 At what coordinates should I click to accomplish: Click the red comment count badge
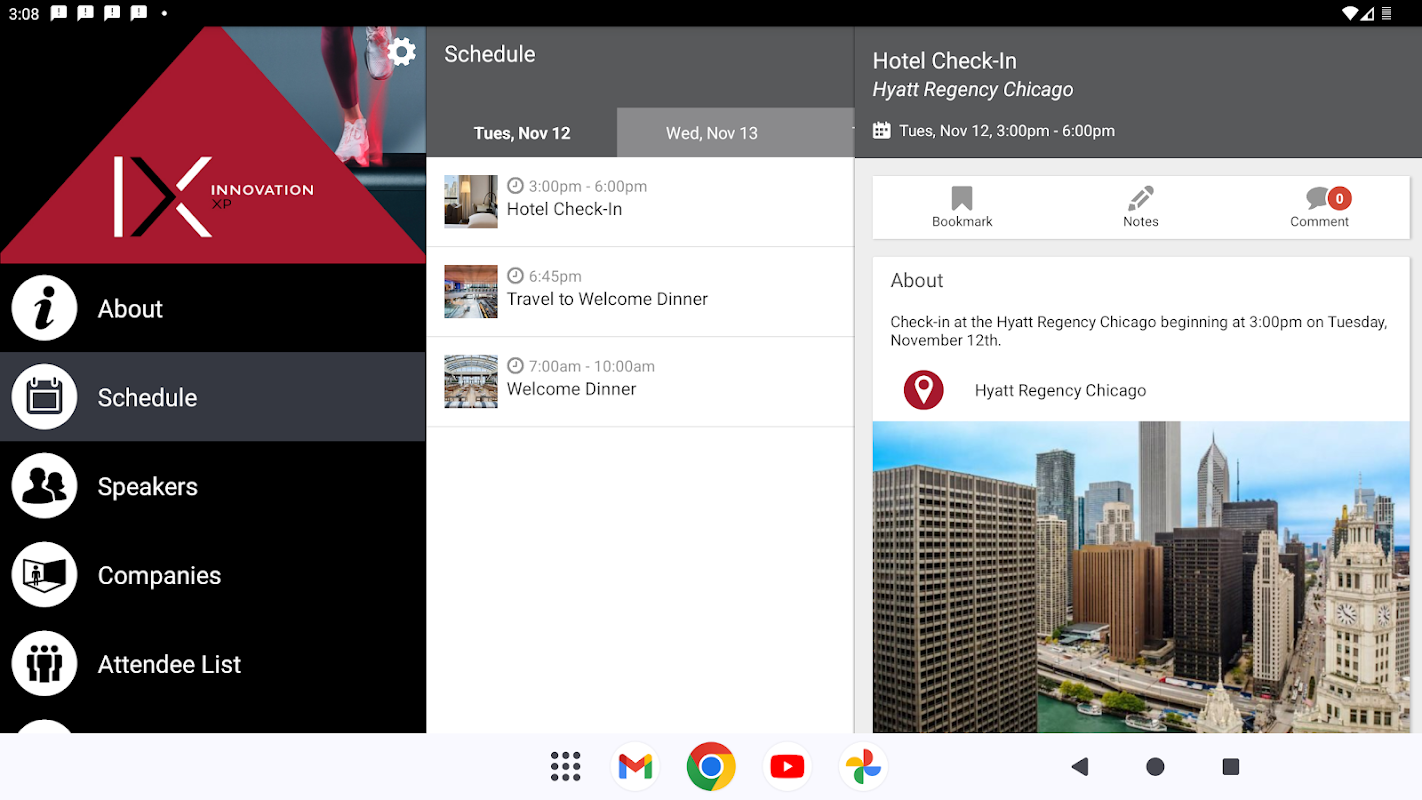pos(1339,198)
